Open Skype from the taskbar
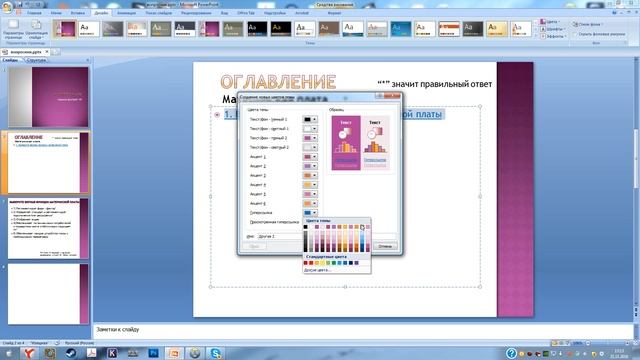Screen dimensions: 640x360 coord(216,353)
